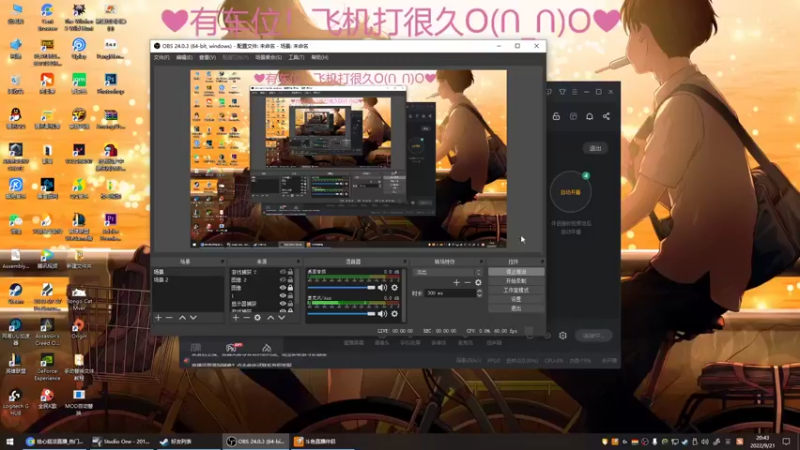
Task: Click the 退出 button in companion window
Action: click(595, 148)
